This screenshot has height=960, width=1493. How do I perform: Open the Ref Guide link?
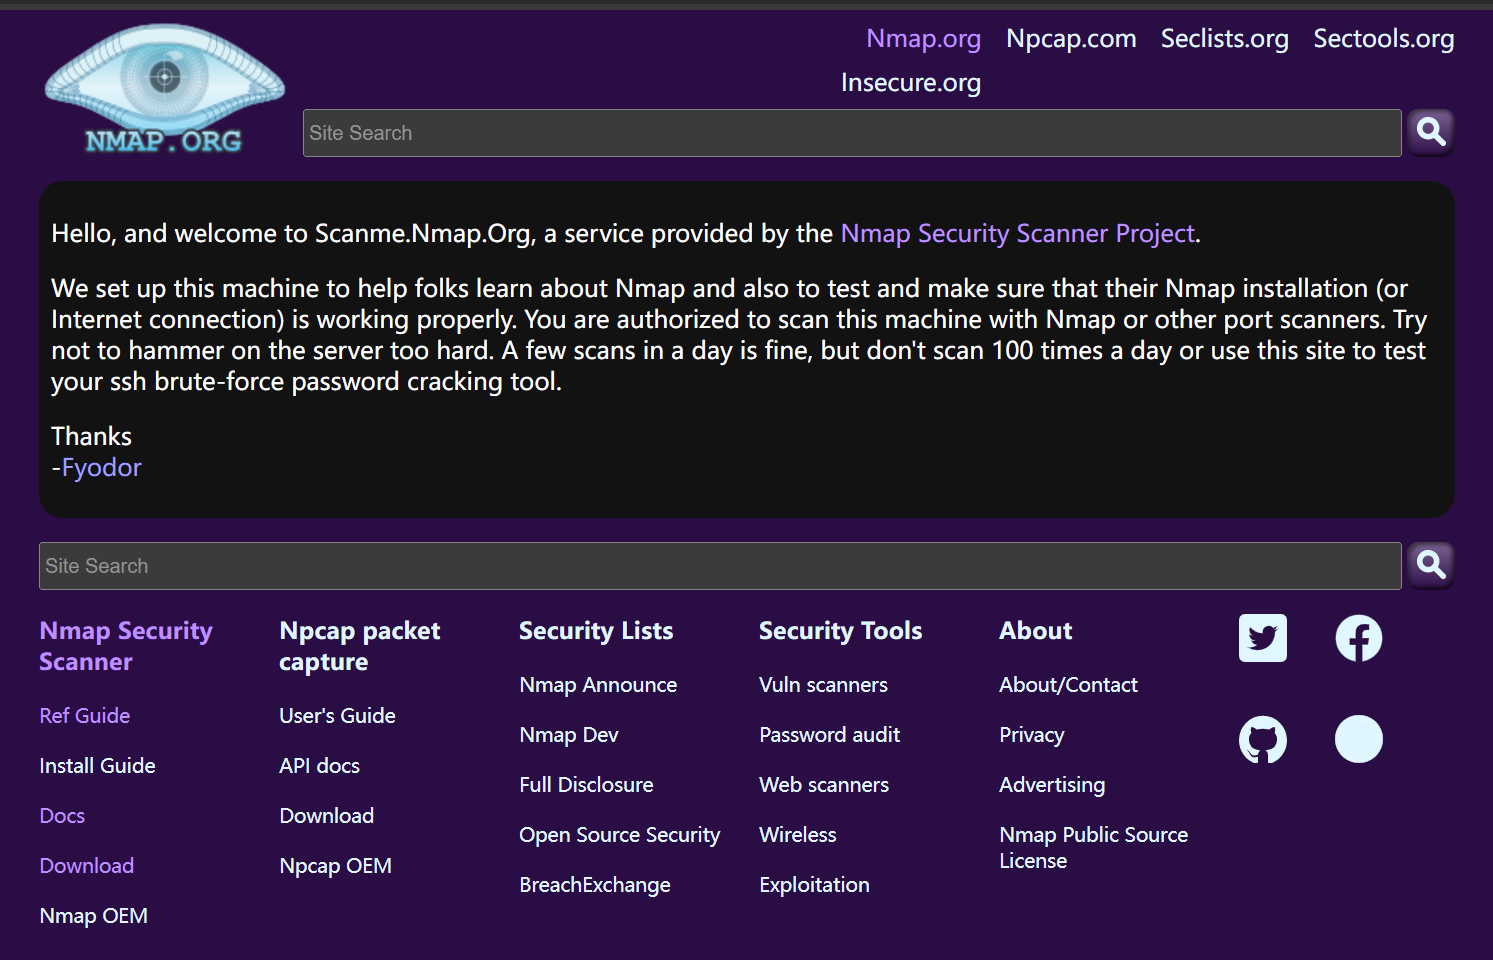(x=85, y=716)
